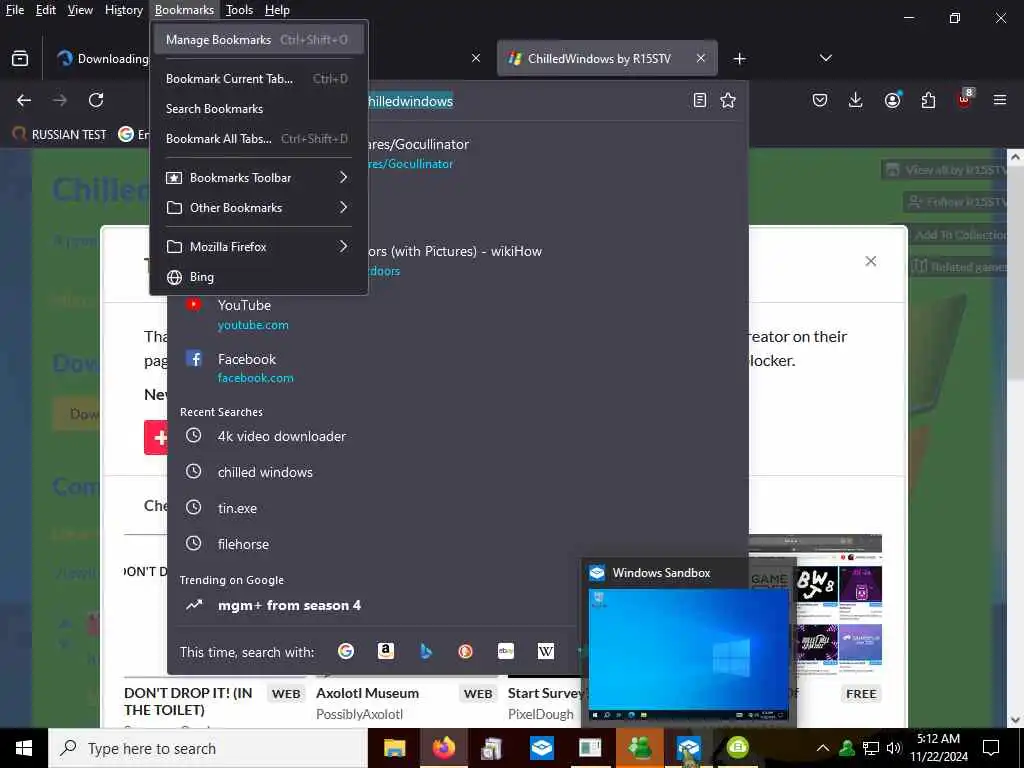1024x768 pixels.
Task: Open the hamburger application menu
Action: point(1000,100)
